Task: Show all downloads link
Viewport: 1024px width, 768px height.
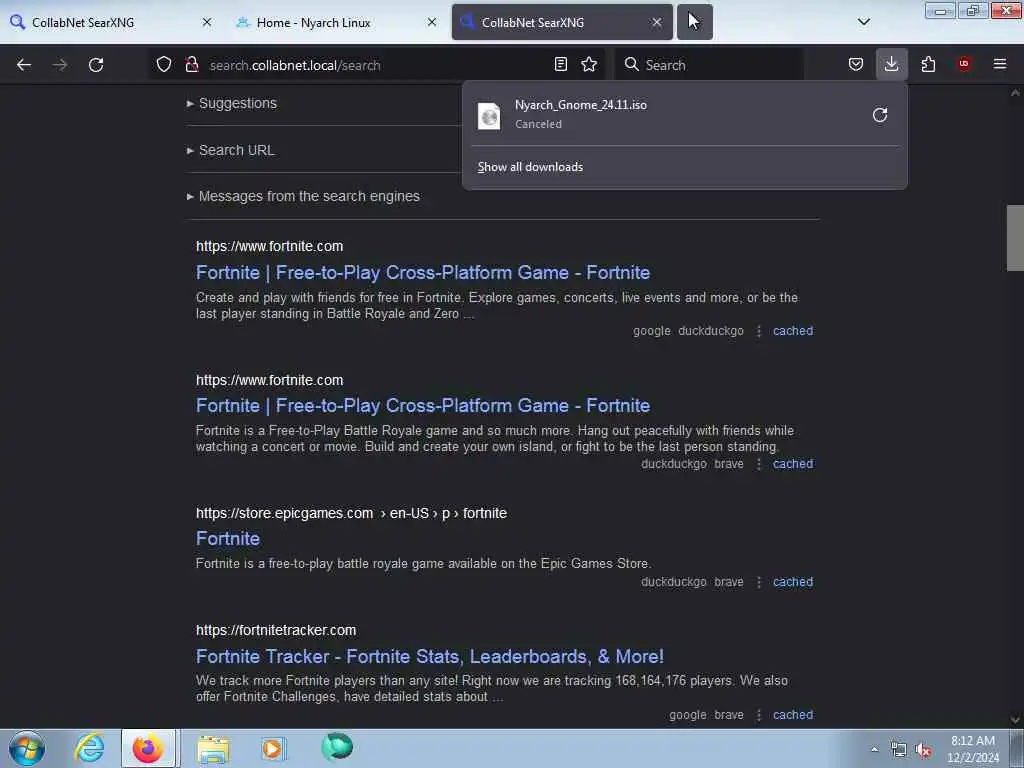Action: click(530, 167)
